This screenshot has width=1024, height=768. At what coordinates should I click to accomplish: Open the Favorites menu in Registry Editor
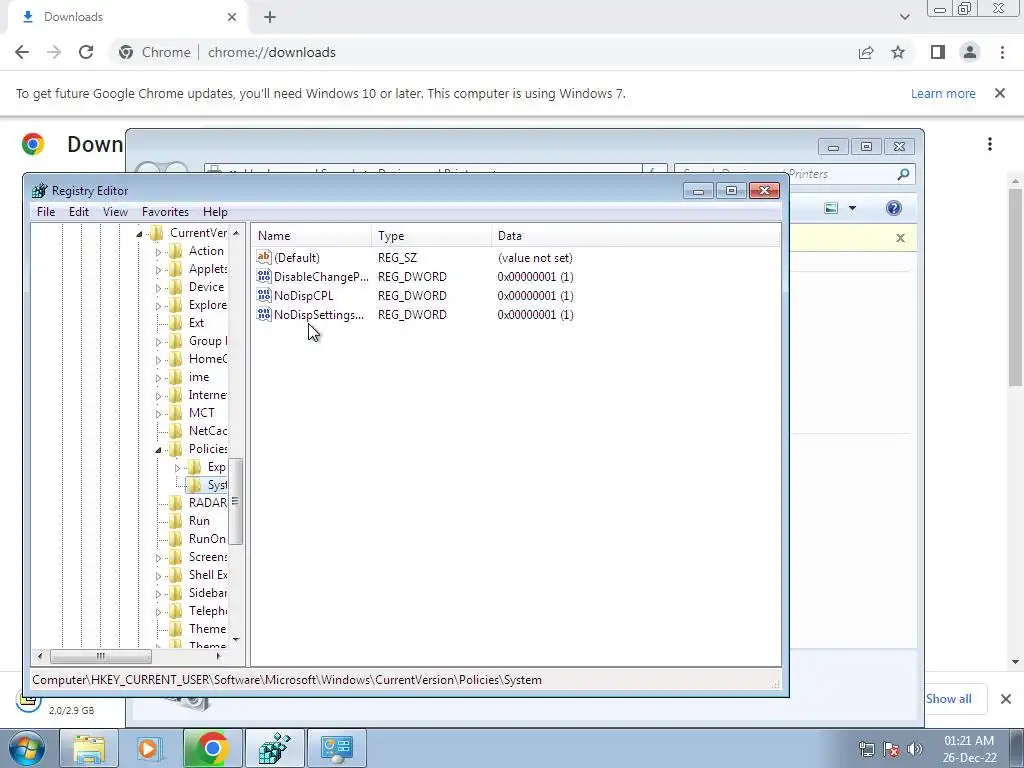coord(165,212)
